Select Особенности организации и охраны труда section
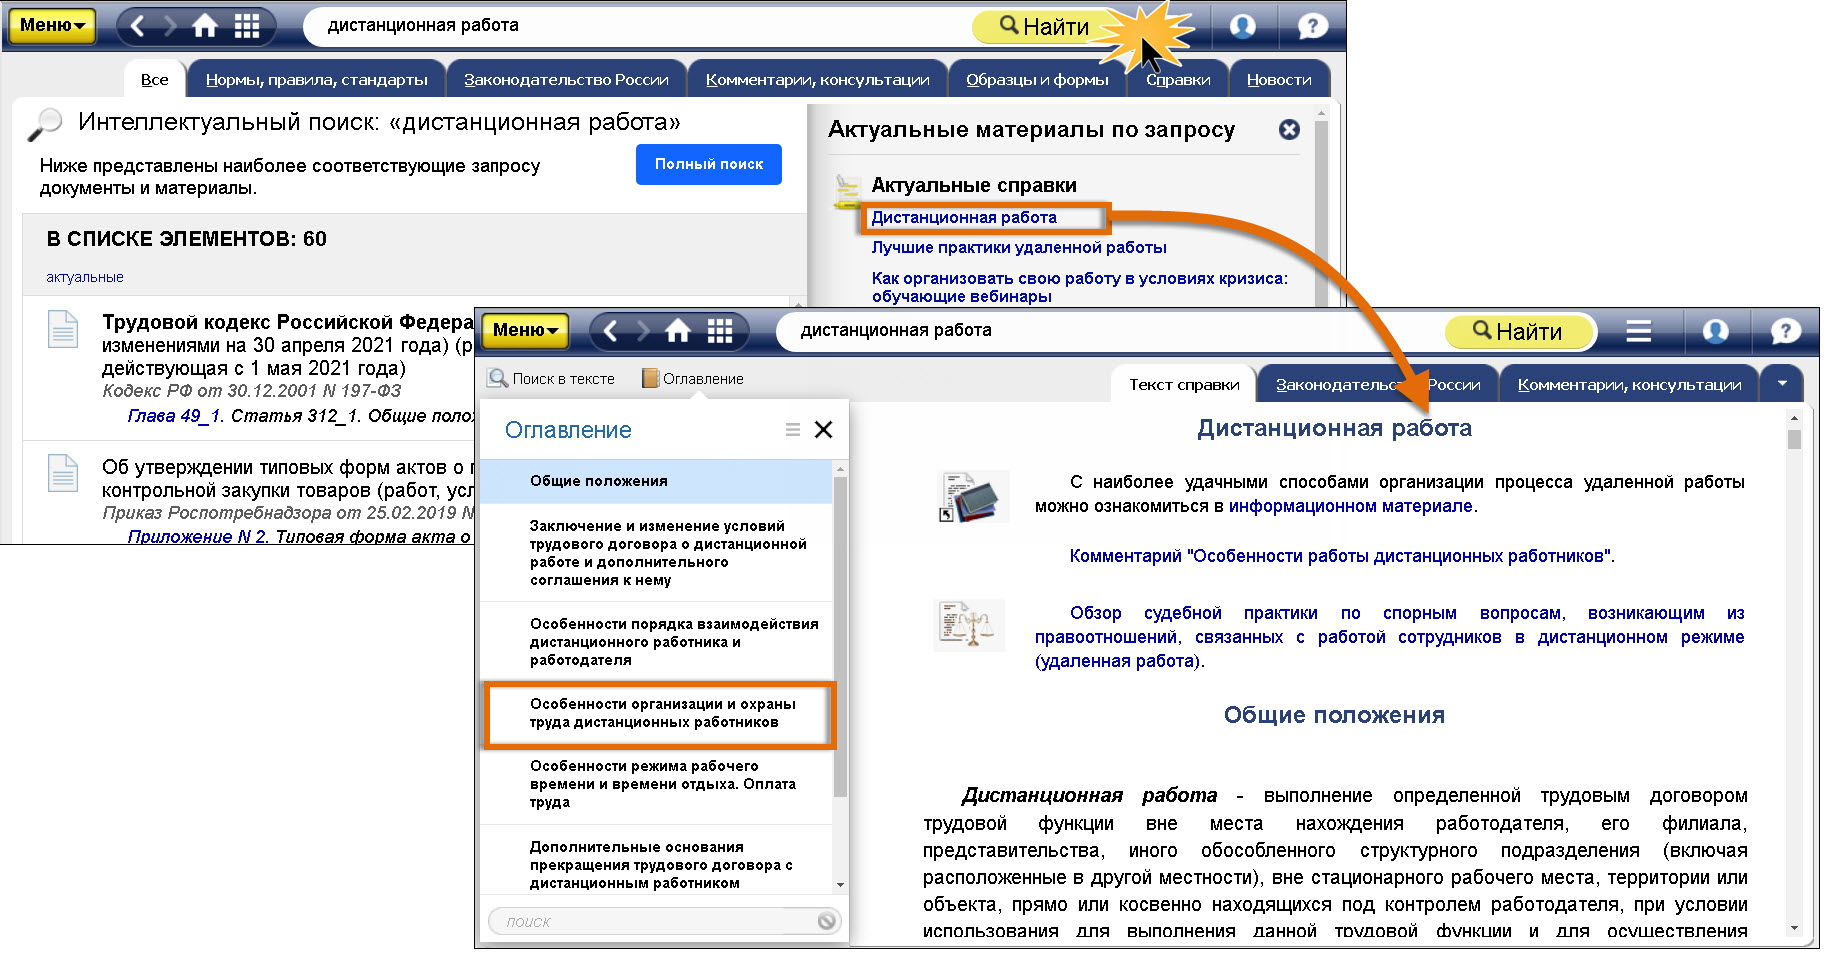The height and width of the screenshot is (953, 1826). click(x=661, y=714)
